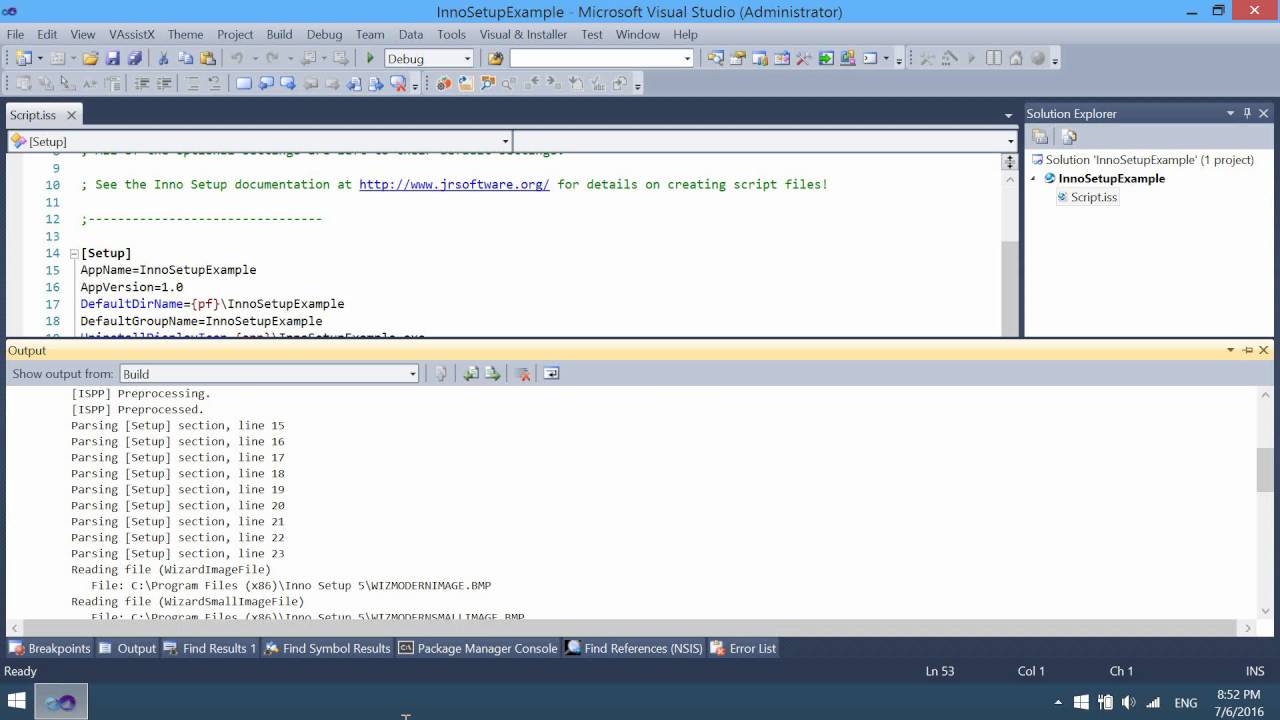Click Clear All in Output panel
The image size is (1280, 720).
point(522,373)
